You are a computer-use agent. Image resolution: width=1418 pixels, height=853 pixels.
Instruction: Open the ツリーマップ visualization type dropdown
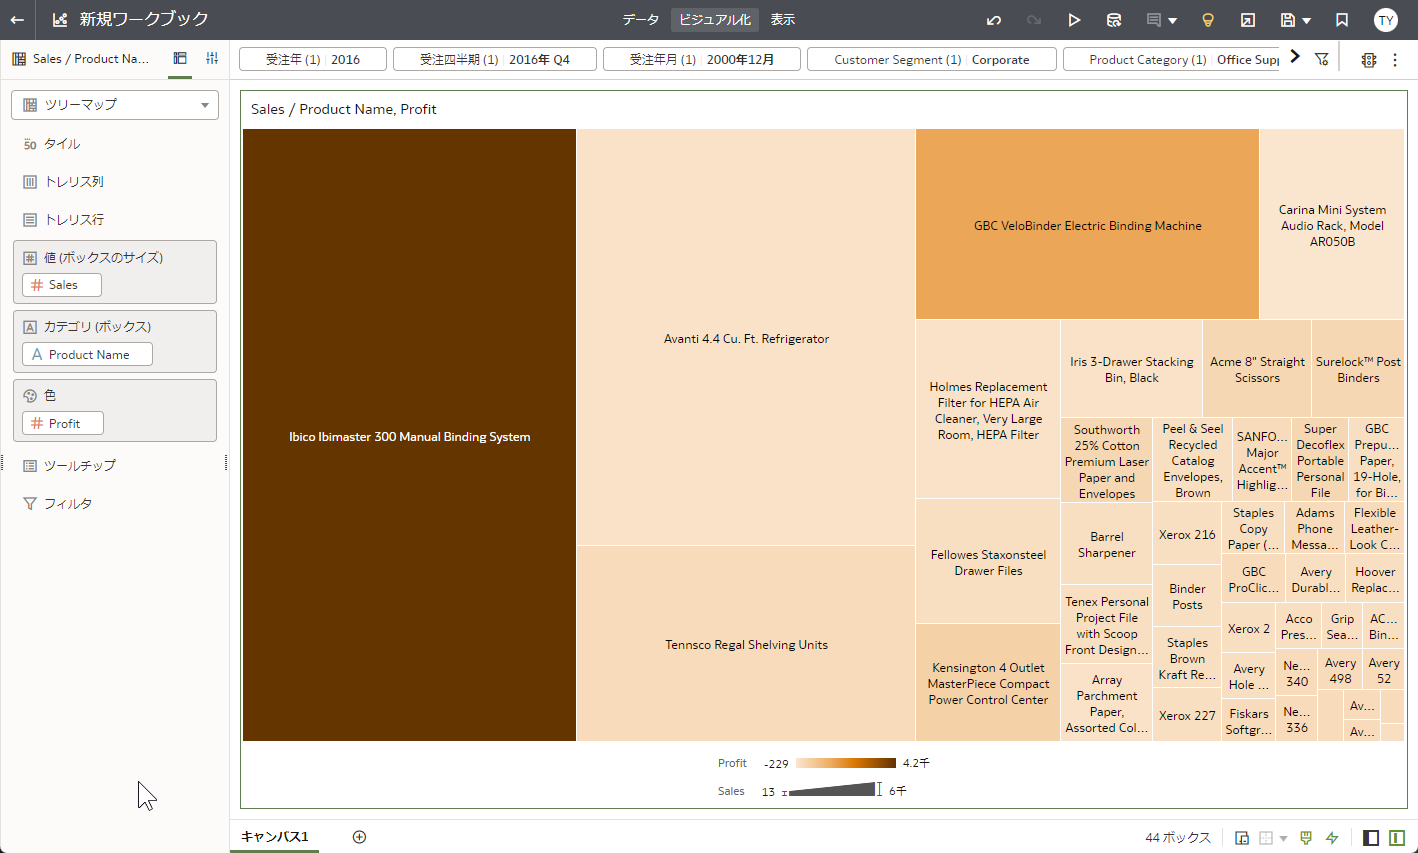click(x=115, y=105)
